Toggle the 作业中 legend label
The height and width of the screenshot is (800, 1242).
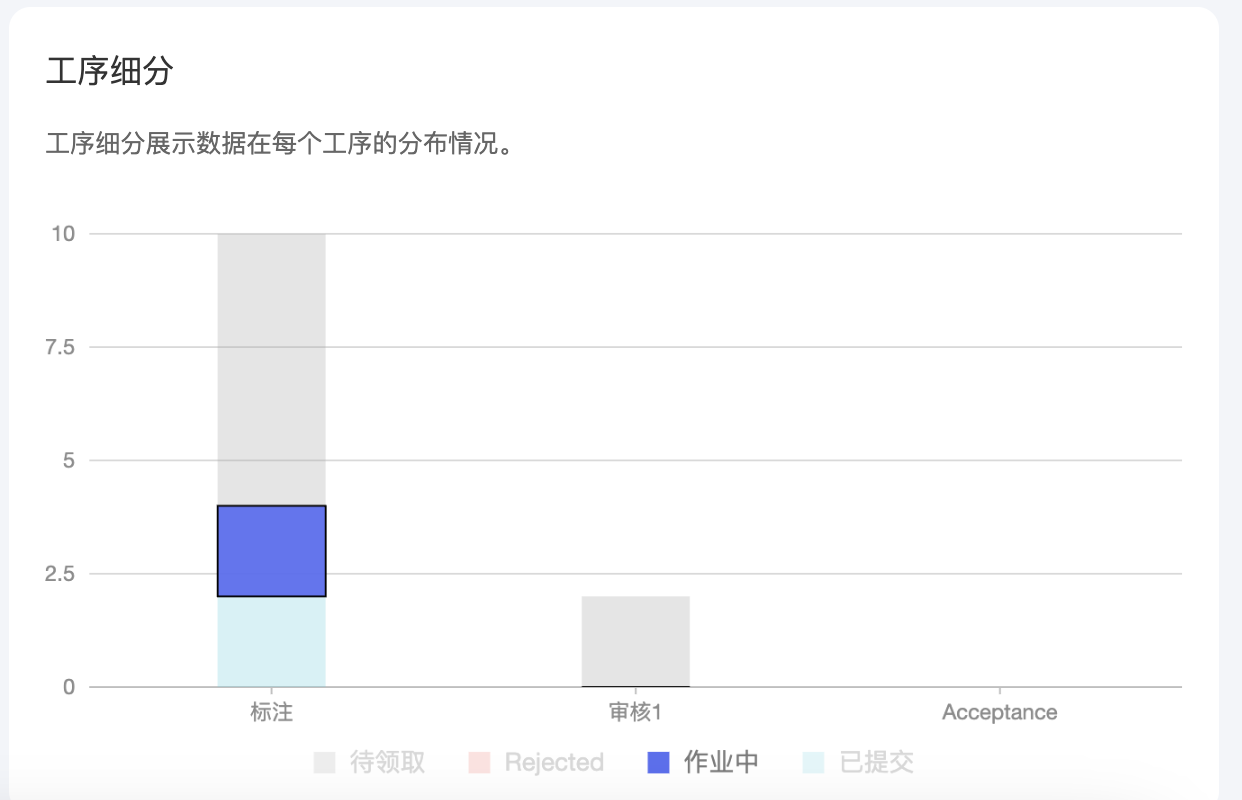[x=721, y=763]
